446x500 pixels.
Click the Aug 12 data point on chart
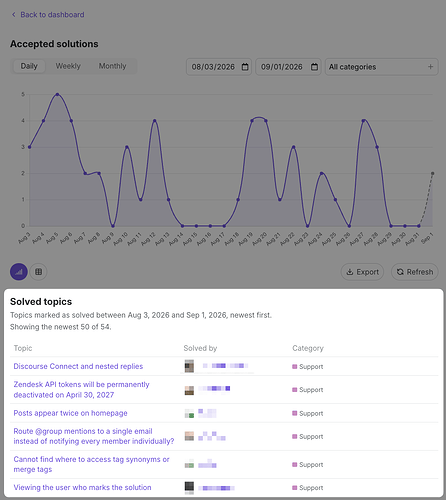[154, 121]
